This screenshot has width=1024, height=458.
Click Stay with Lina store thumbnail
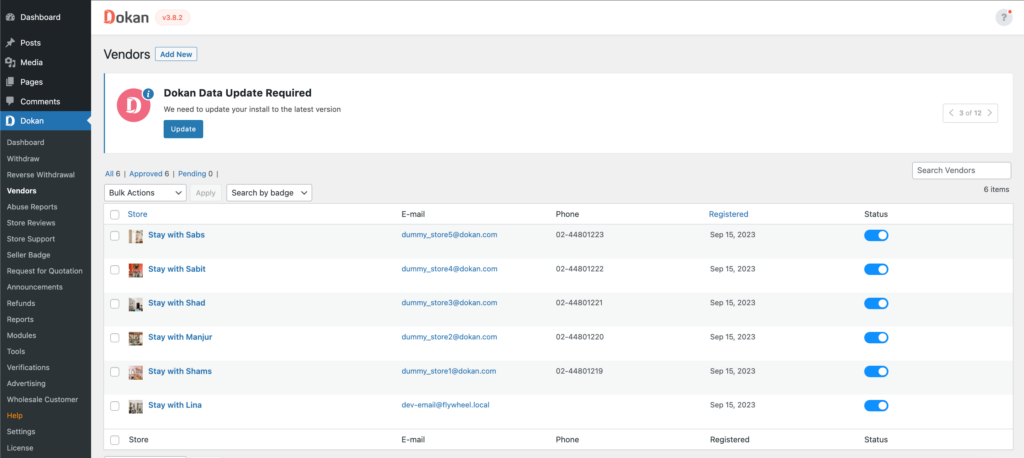pos(136,406)
